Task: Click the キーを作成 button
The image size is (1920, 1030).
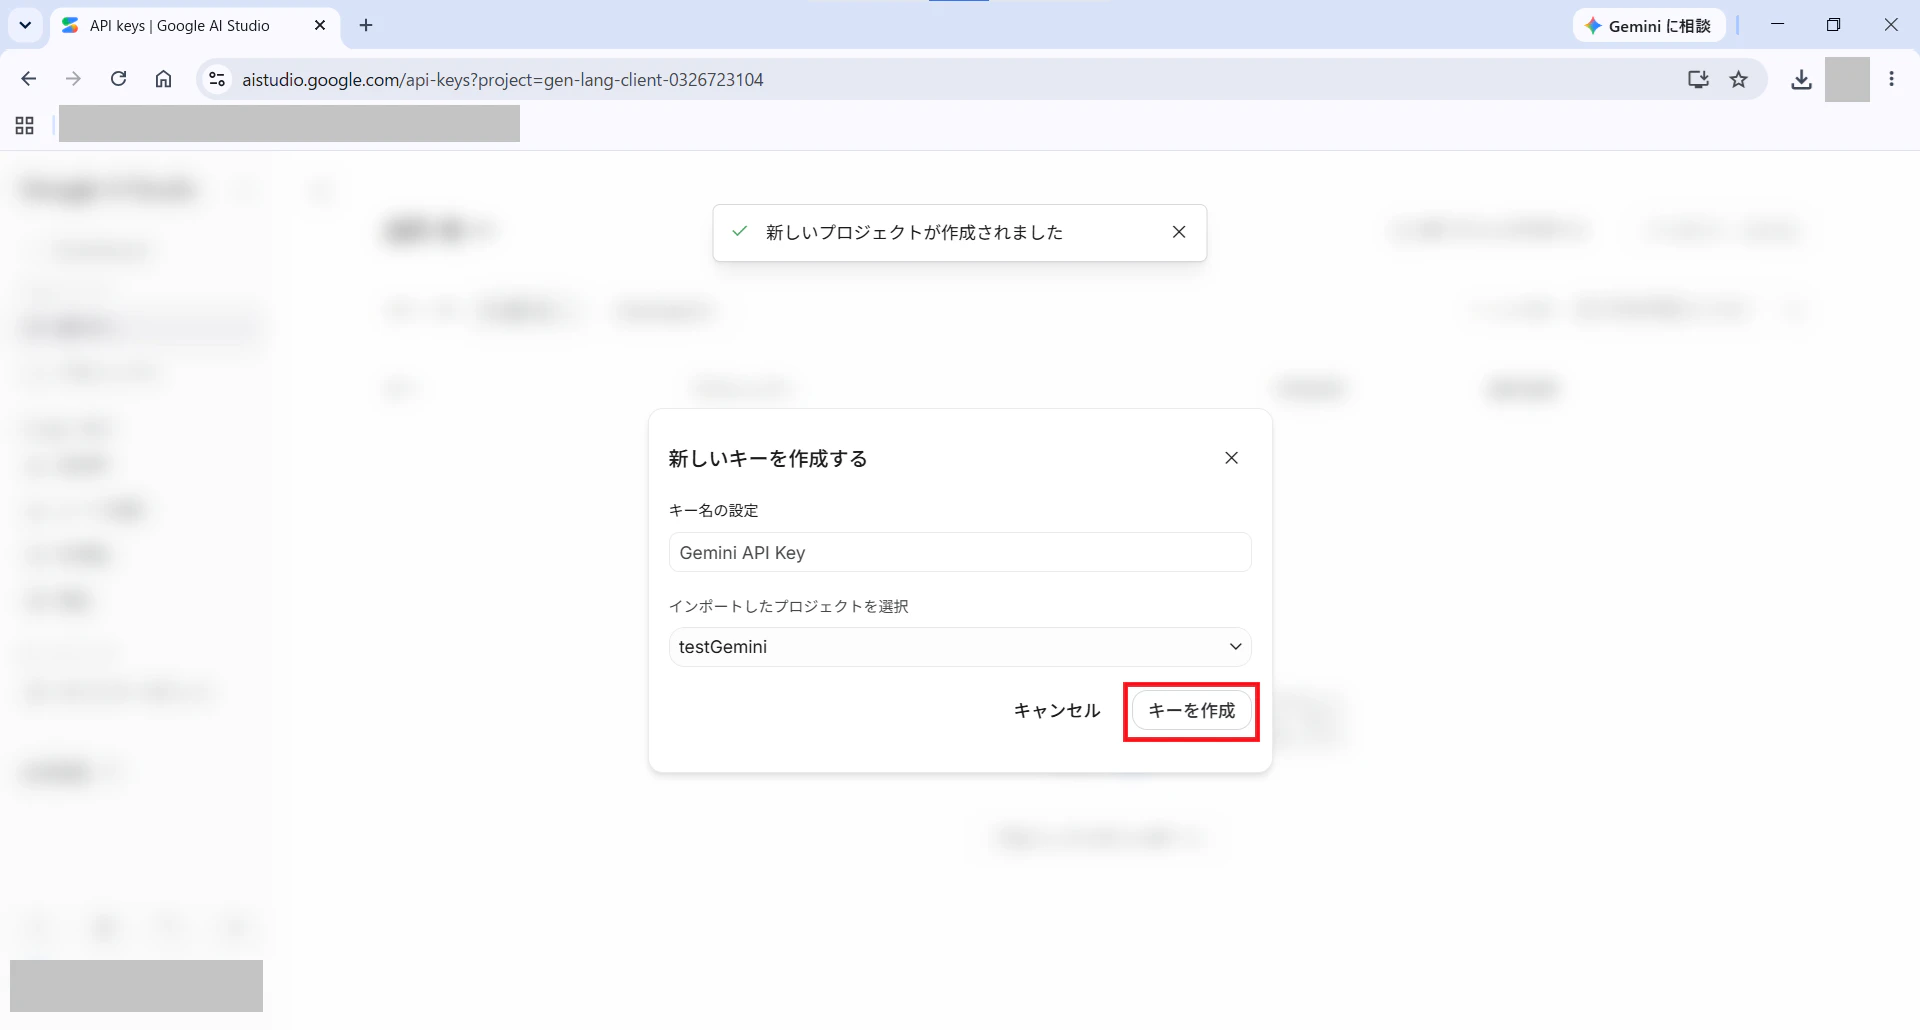Action: click(x=1191, y=711)
